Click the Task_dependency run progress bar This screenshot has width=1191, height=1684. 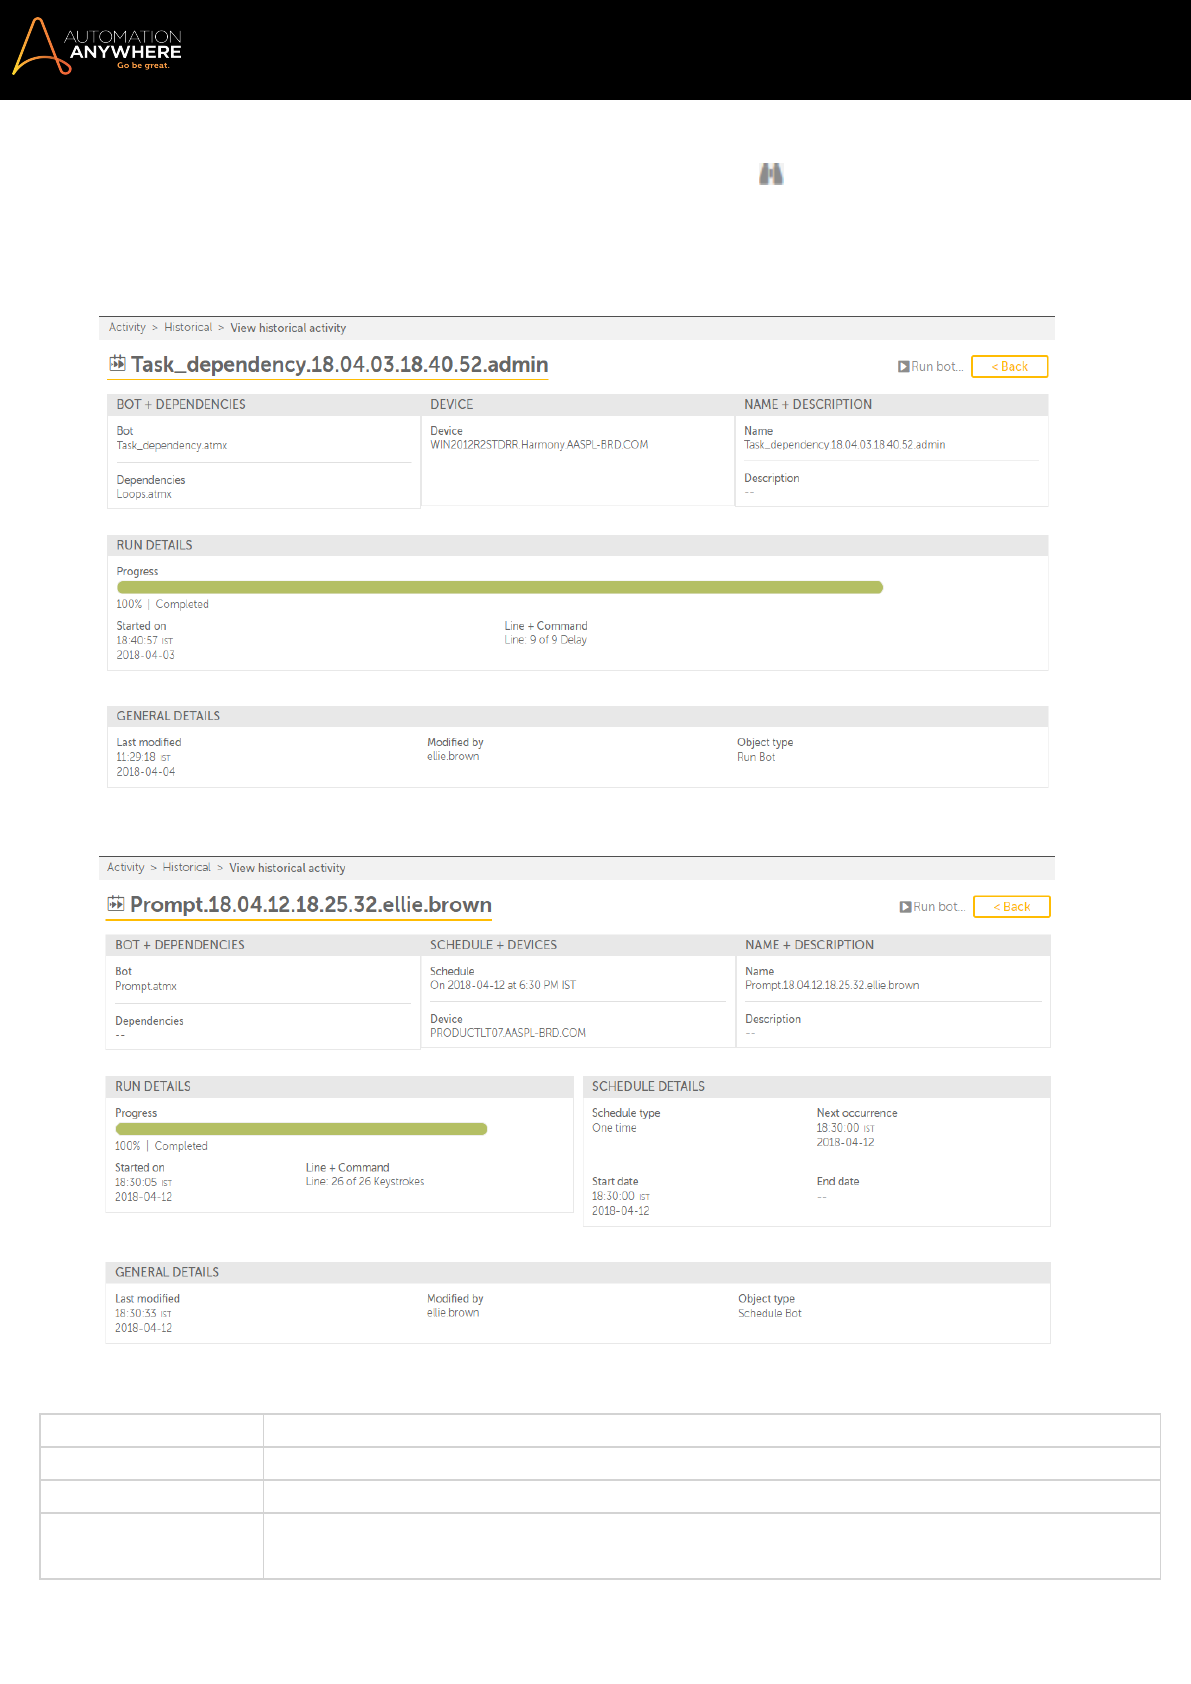click(x=500, y=588)
